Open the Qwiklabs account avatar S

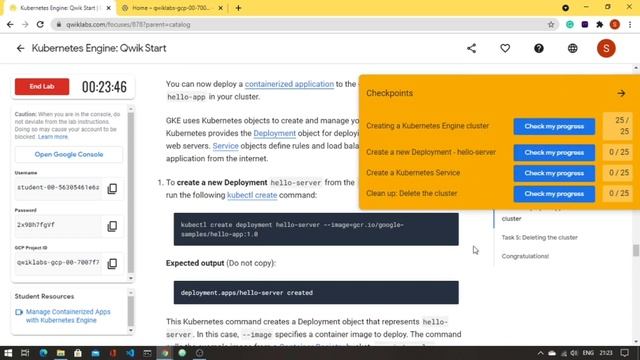pyautogui.click(x=606, y=48)
